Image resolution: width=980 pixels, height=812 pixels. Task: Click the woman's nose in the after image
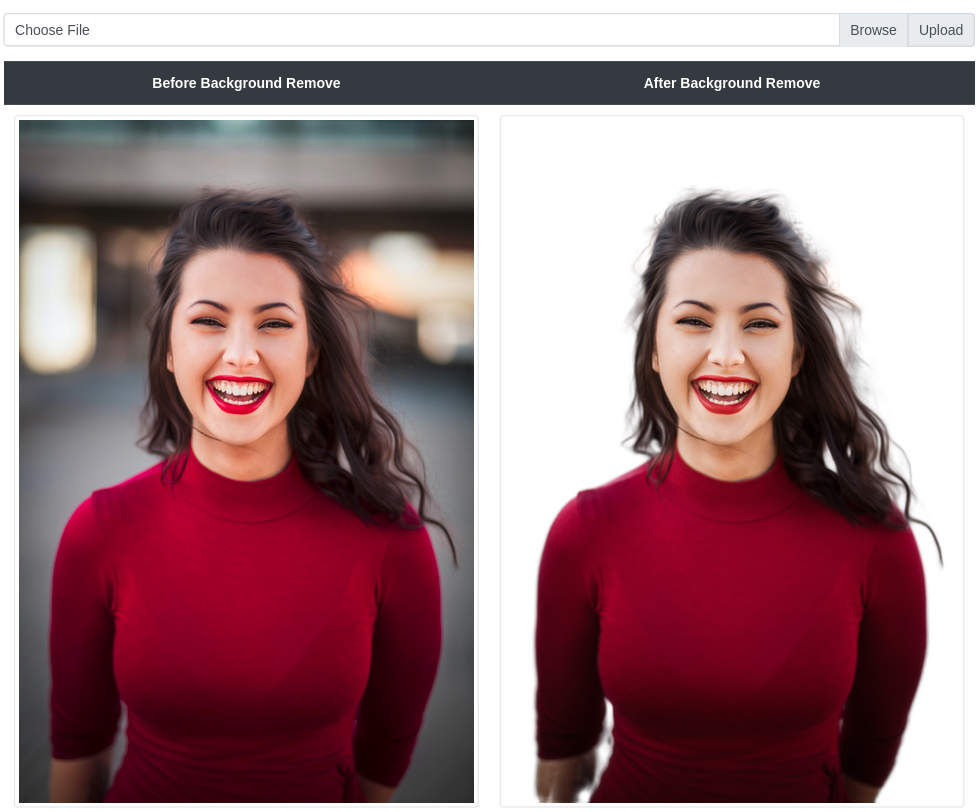[x=725, y=350]
